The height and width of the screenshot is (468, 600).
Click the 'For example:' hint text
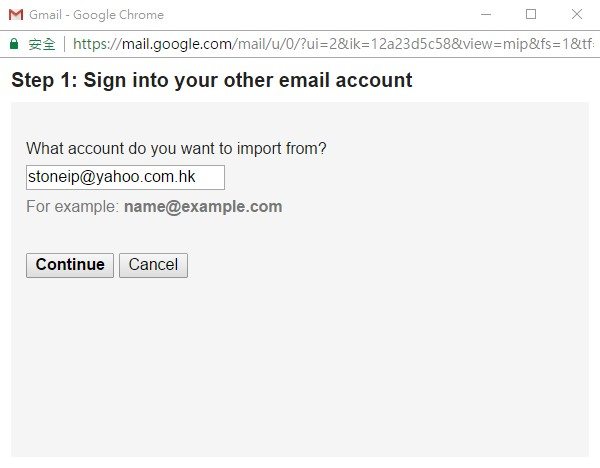click(73, 207)
